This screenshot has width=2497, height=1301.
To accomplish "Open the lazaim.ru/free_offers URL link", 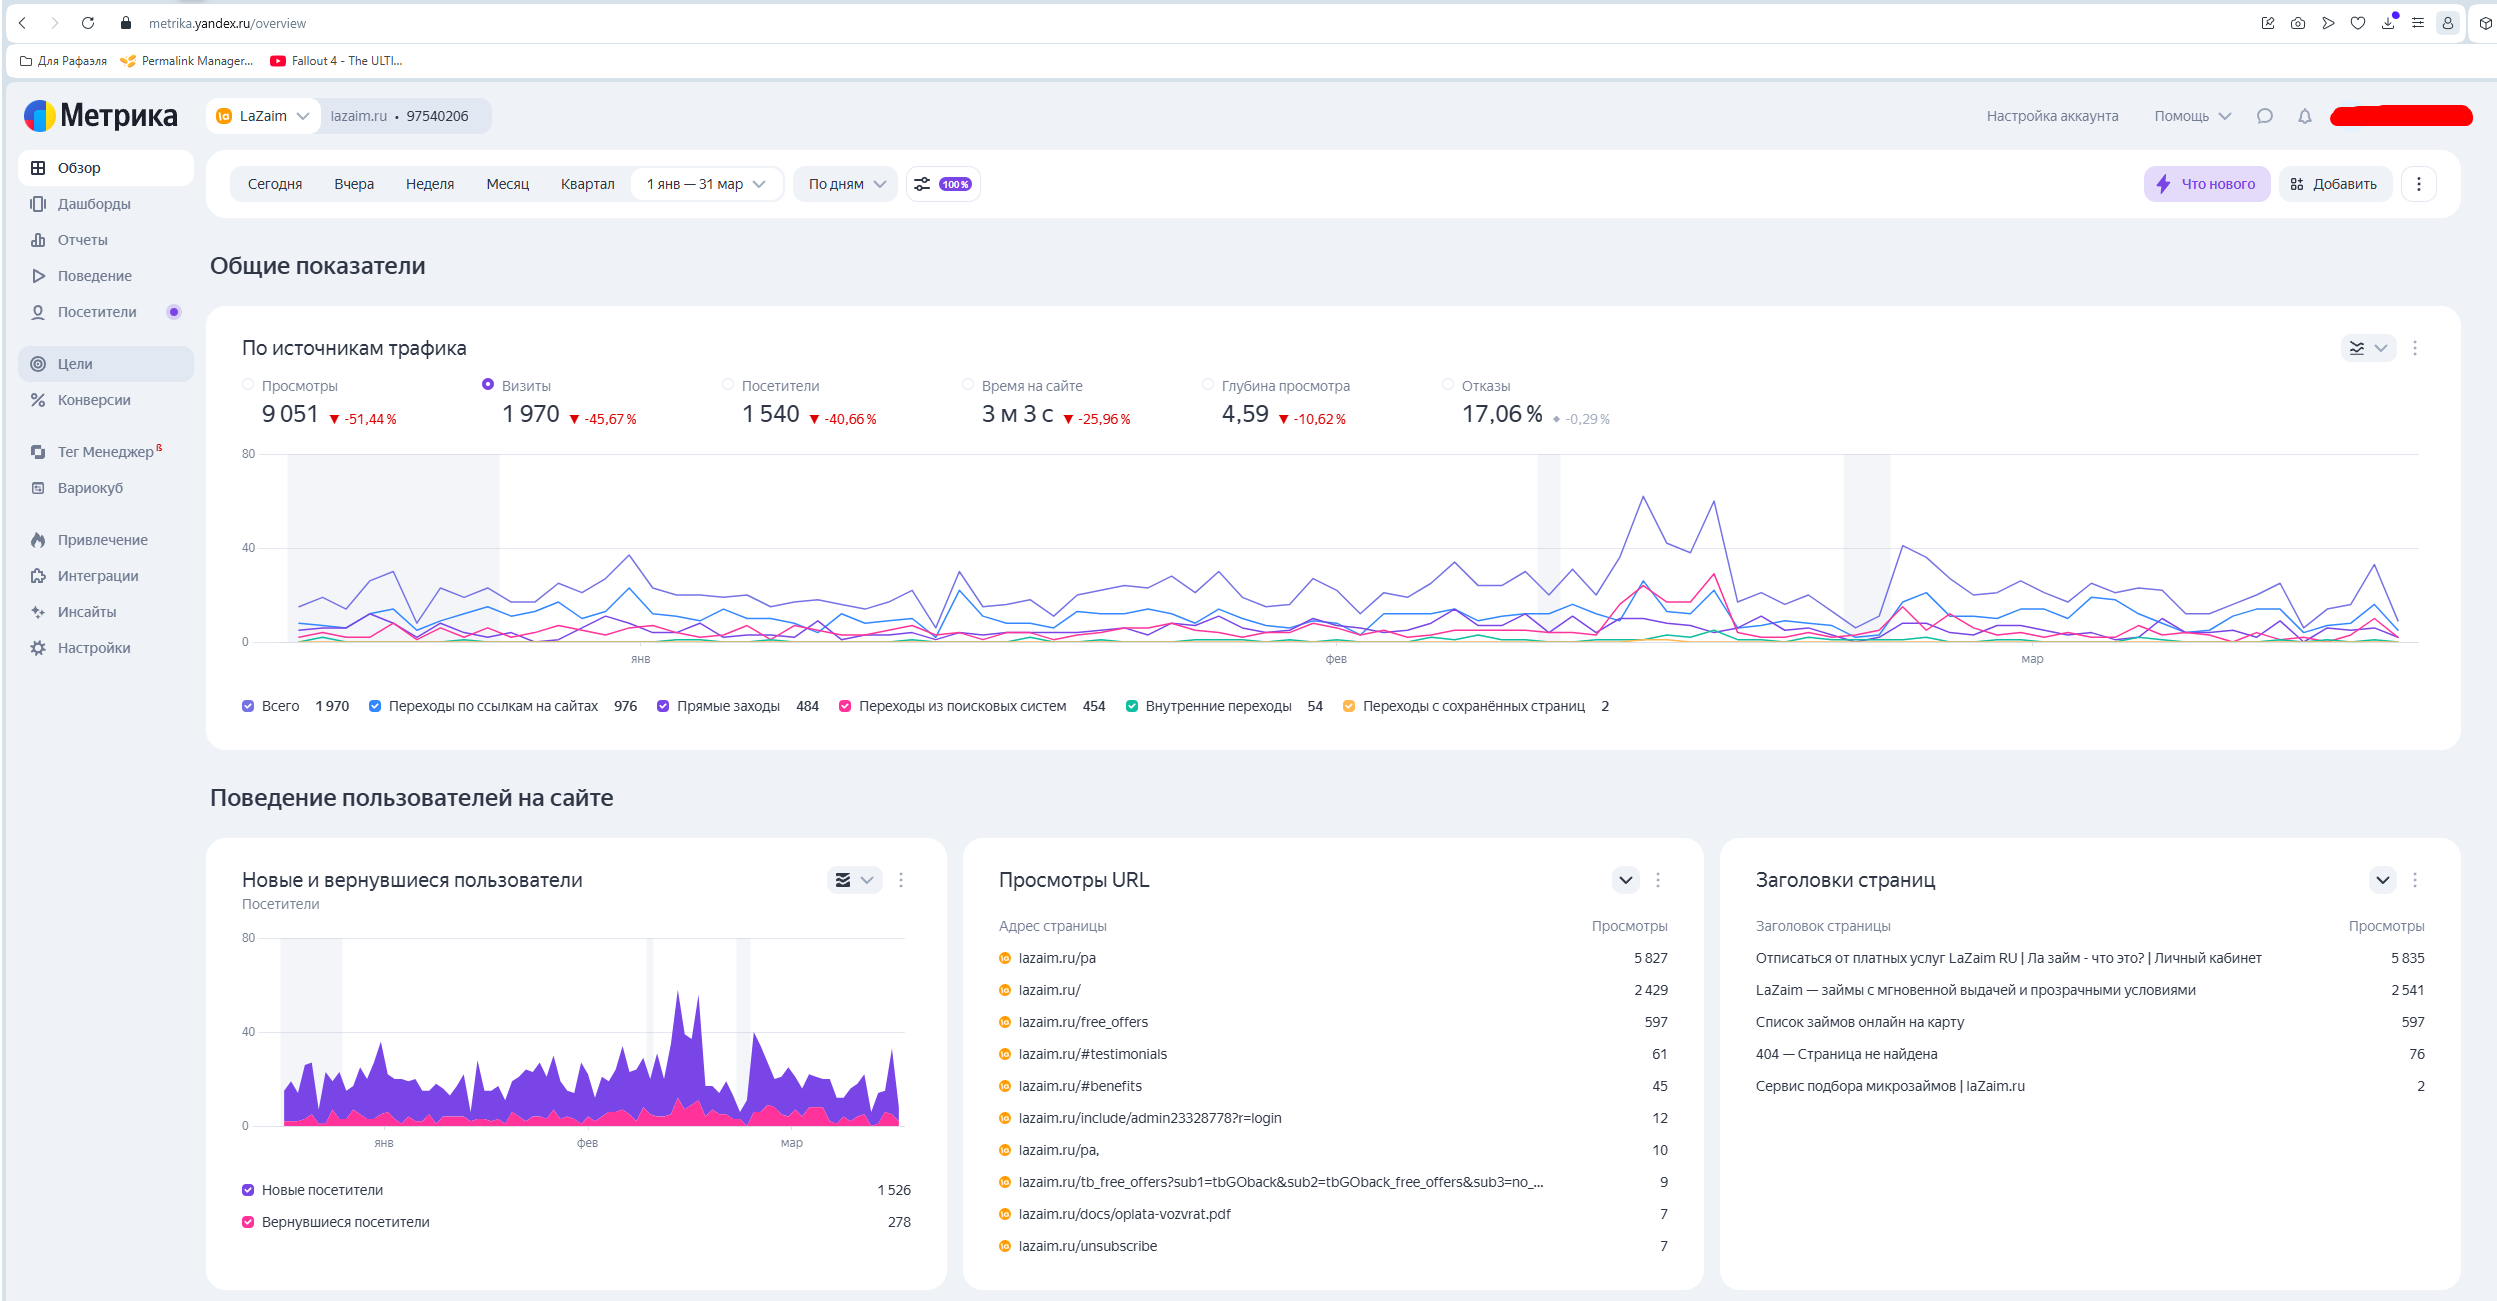I will point(1083,1022).
